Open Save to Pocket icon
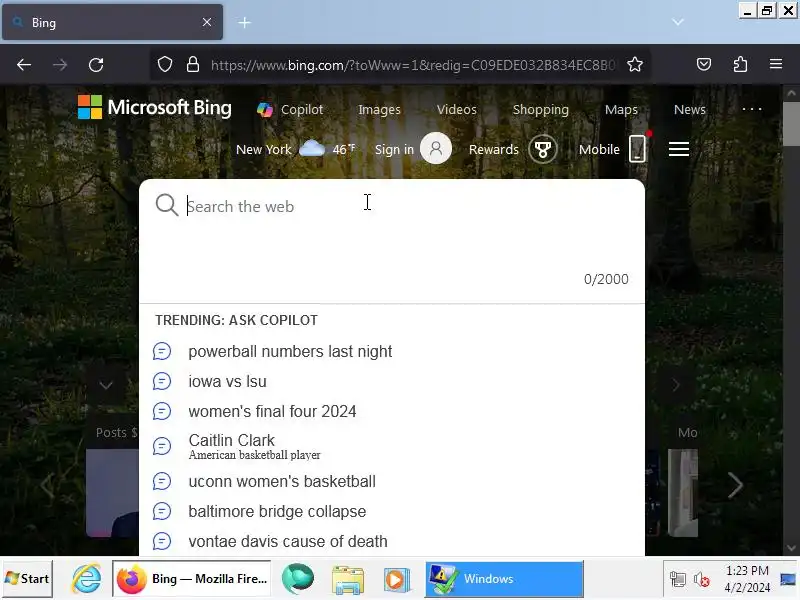Viewport: 800px width, 600px height. 704,64
